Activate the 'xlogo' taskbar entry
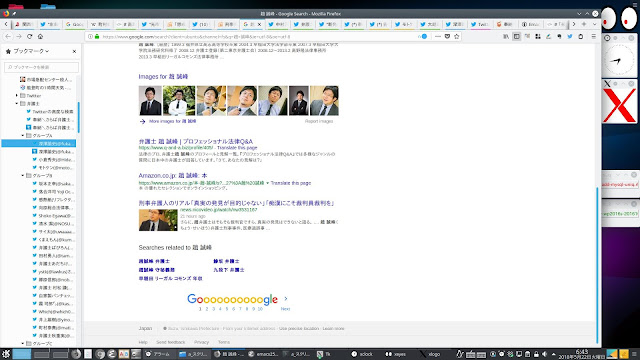 430,354
